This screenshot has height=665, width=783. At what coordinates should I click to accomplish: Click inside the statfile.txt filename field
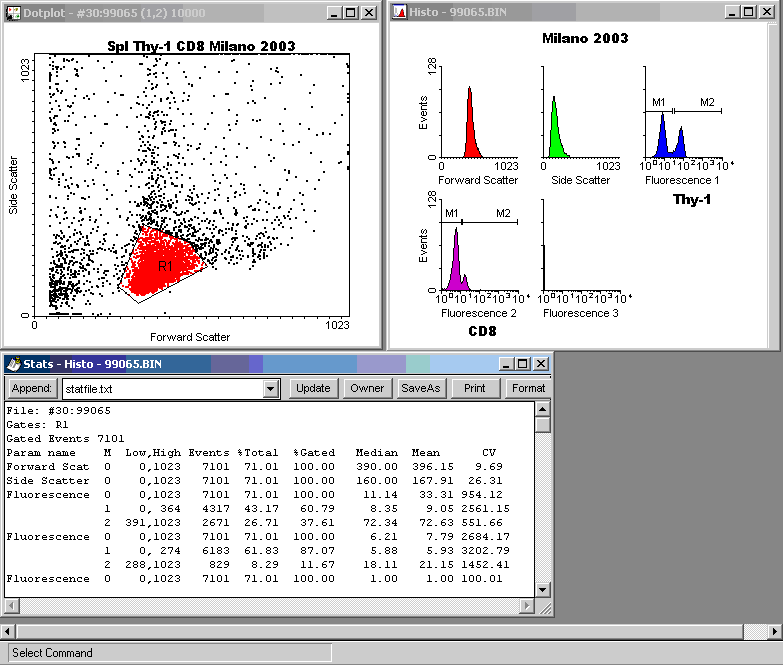(x=160, y=388)
